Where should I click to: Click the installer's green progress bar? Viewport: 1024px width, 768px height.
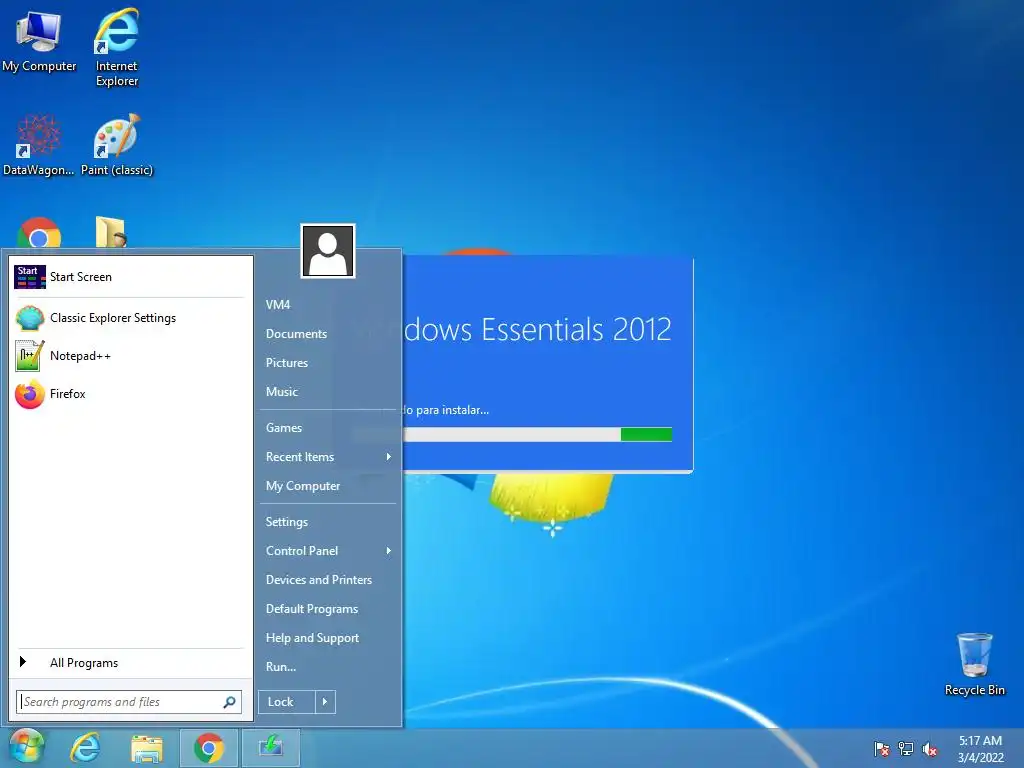coord(646,435)
